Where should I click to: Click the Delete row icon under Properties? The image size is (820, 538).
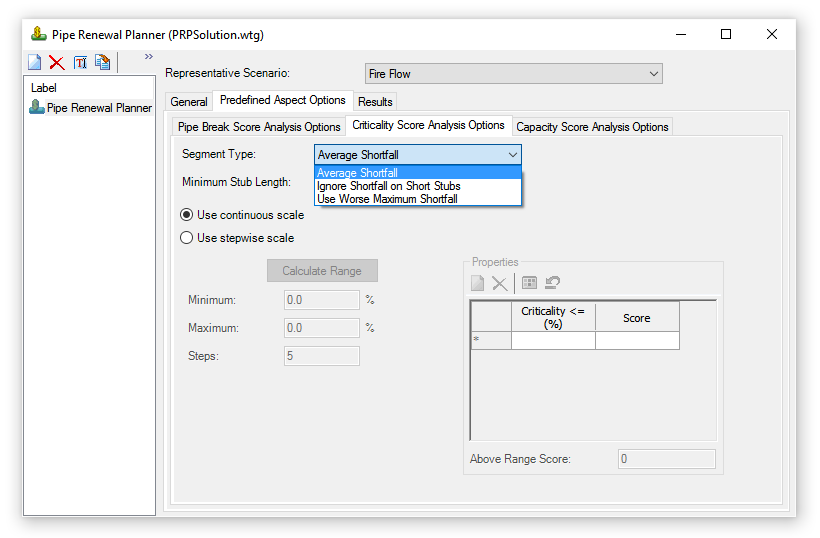[x=500, y=283]
